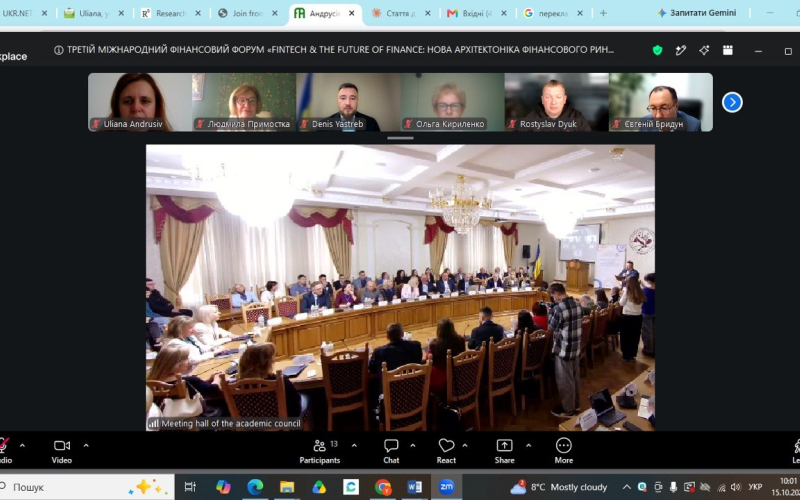Screen dimensions: 800x500
Task: Expand audio options arrow
Action: point(22,445)
